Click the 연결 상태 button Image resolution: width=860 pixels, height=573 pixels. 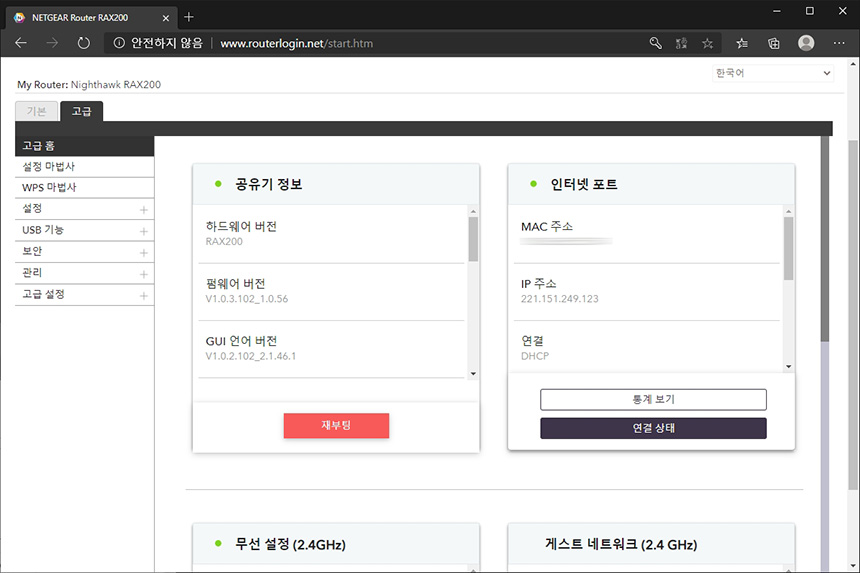[653, 428]
